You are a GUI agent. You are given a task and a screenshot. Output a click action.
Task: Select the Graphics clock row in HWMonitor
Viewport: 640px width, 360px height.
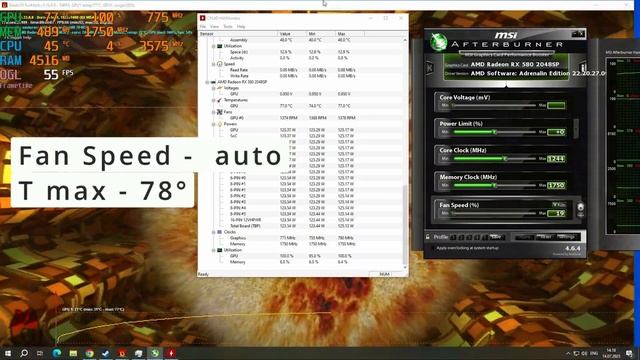(x=301, y=238)
